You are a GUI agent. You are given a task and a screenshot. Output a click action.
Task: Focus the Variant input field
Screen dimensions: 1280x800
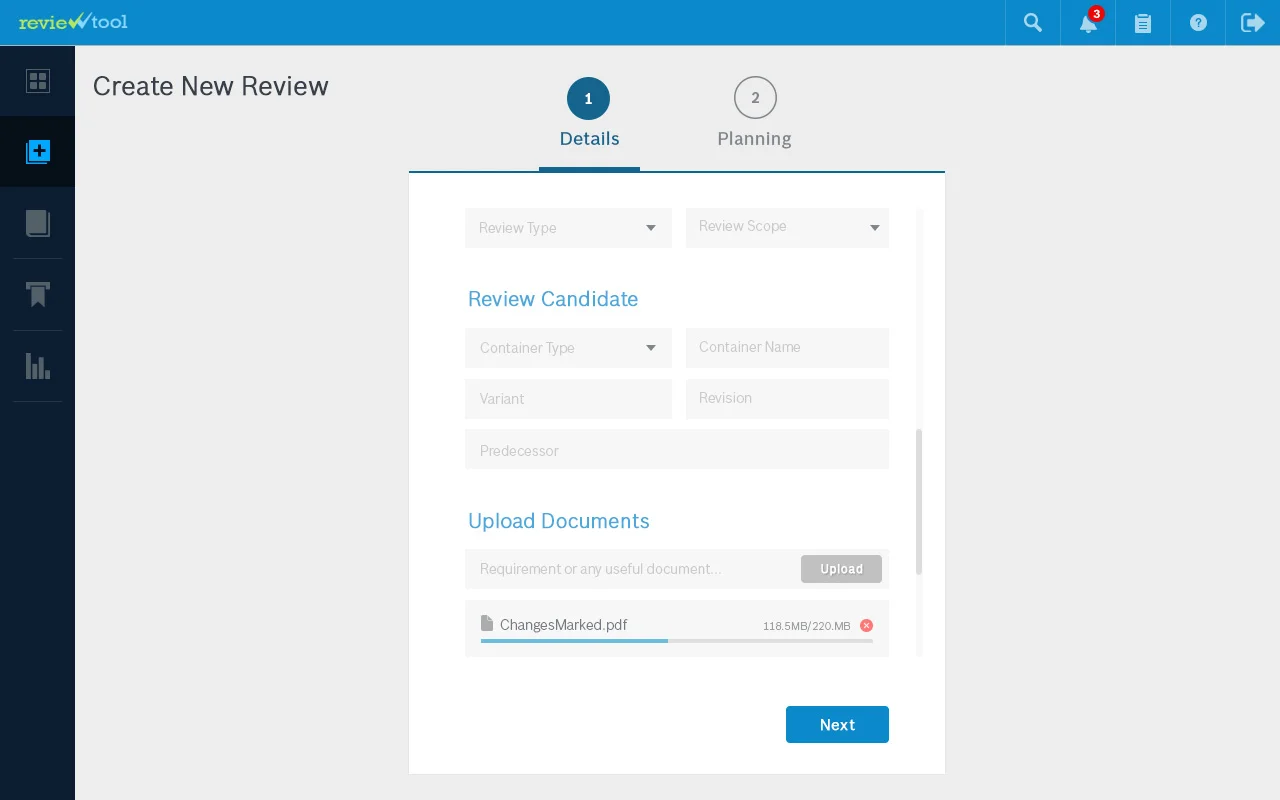coord(568,399)
